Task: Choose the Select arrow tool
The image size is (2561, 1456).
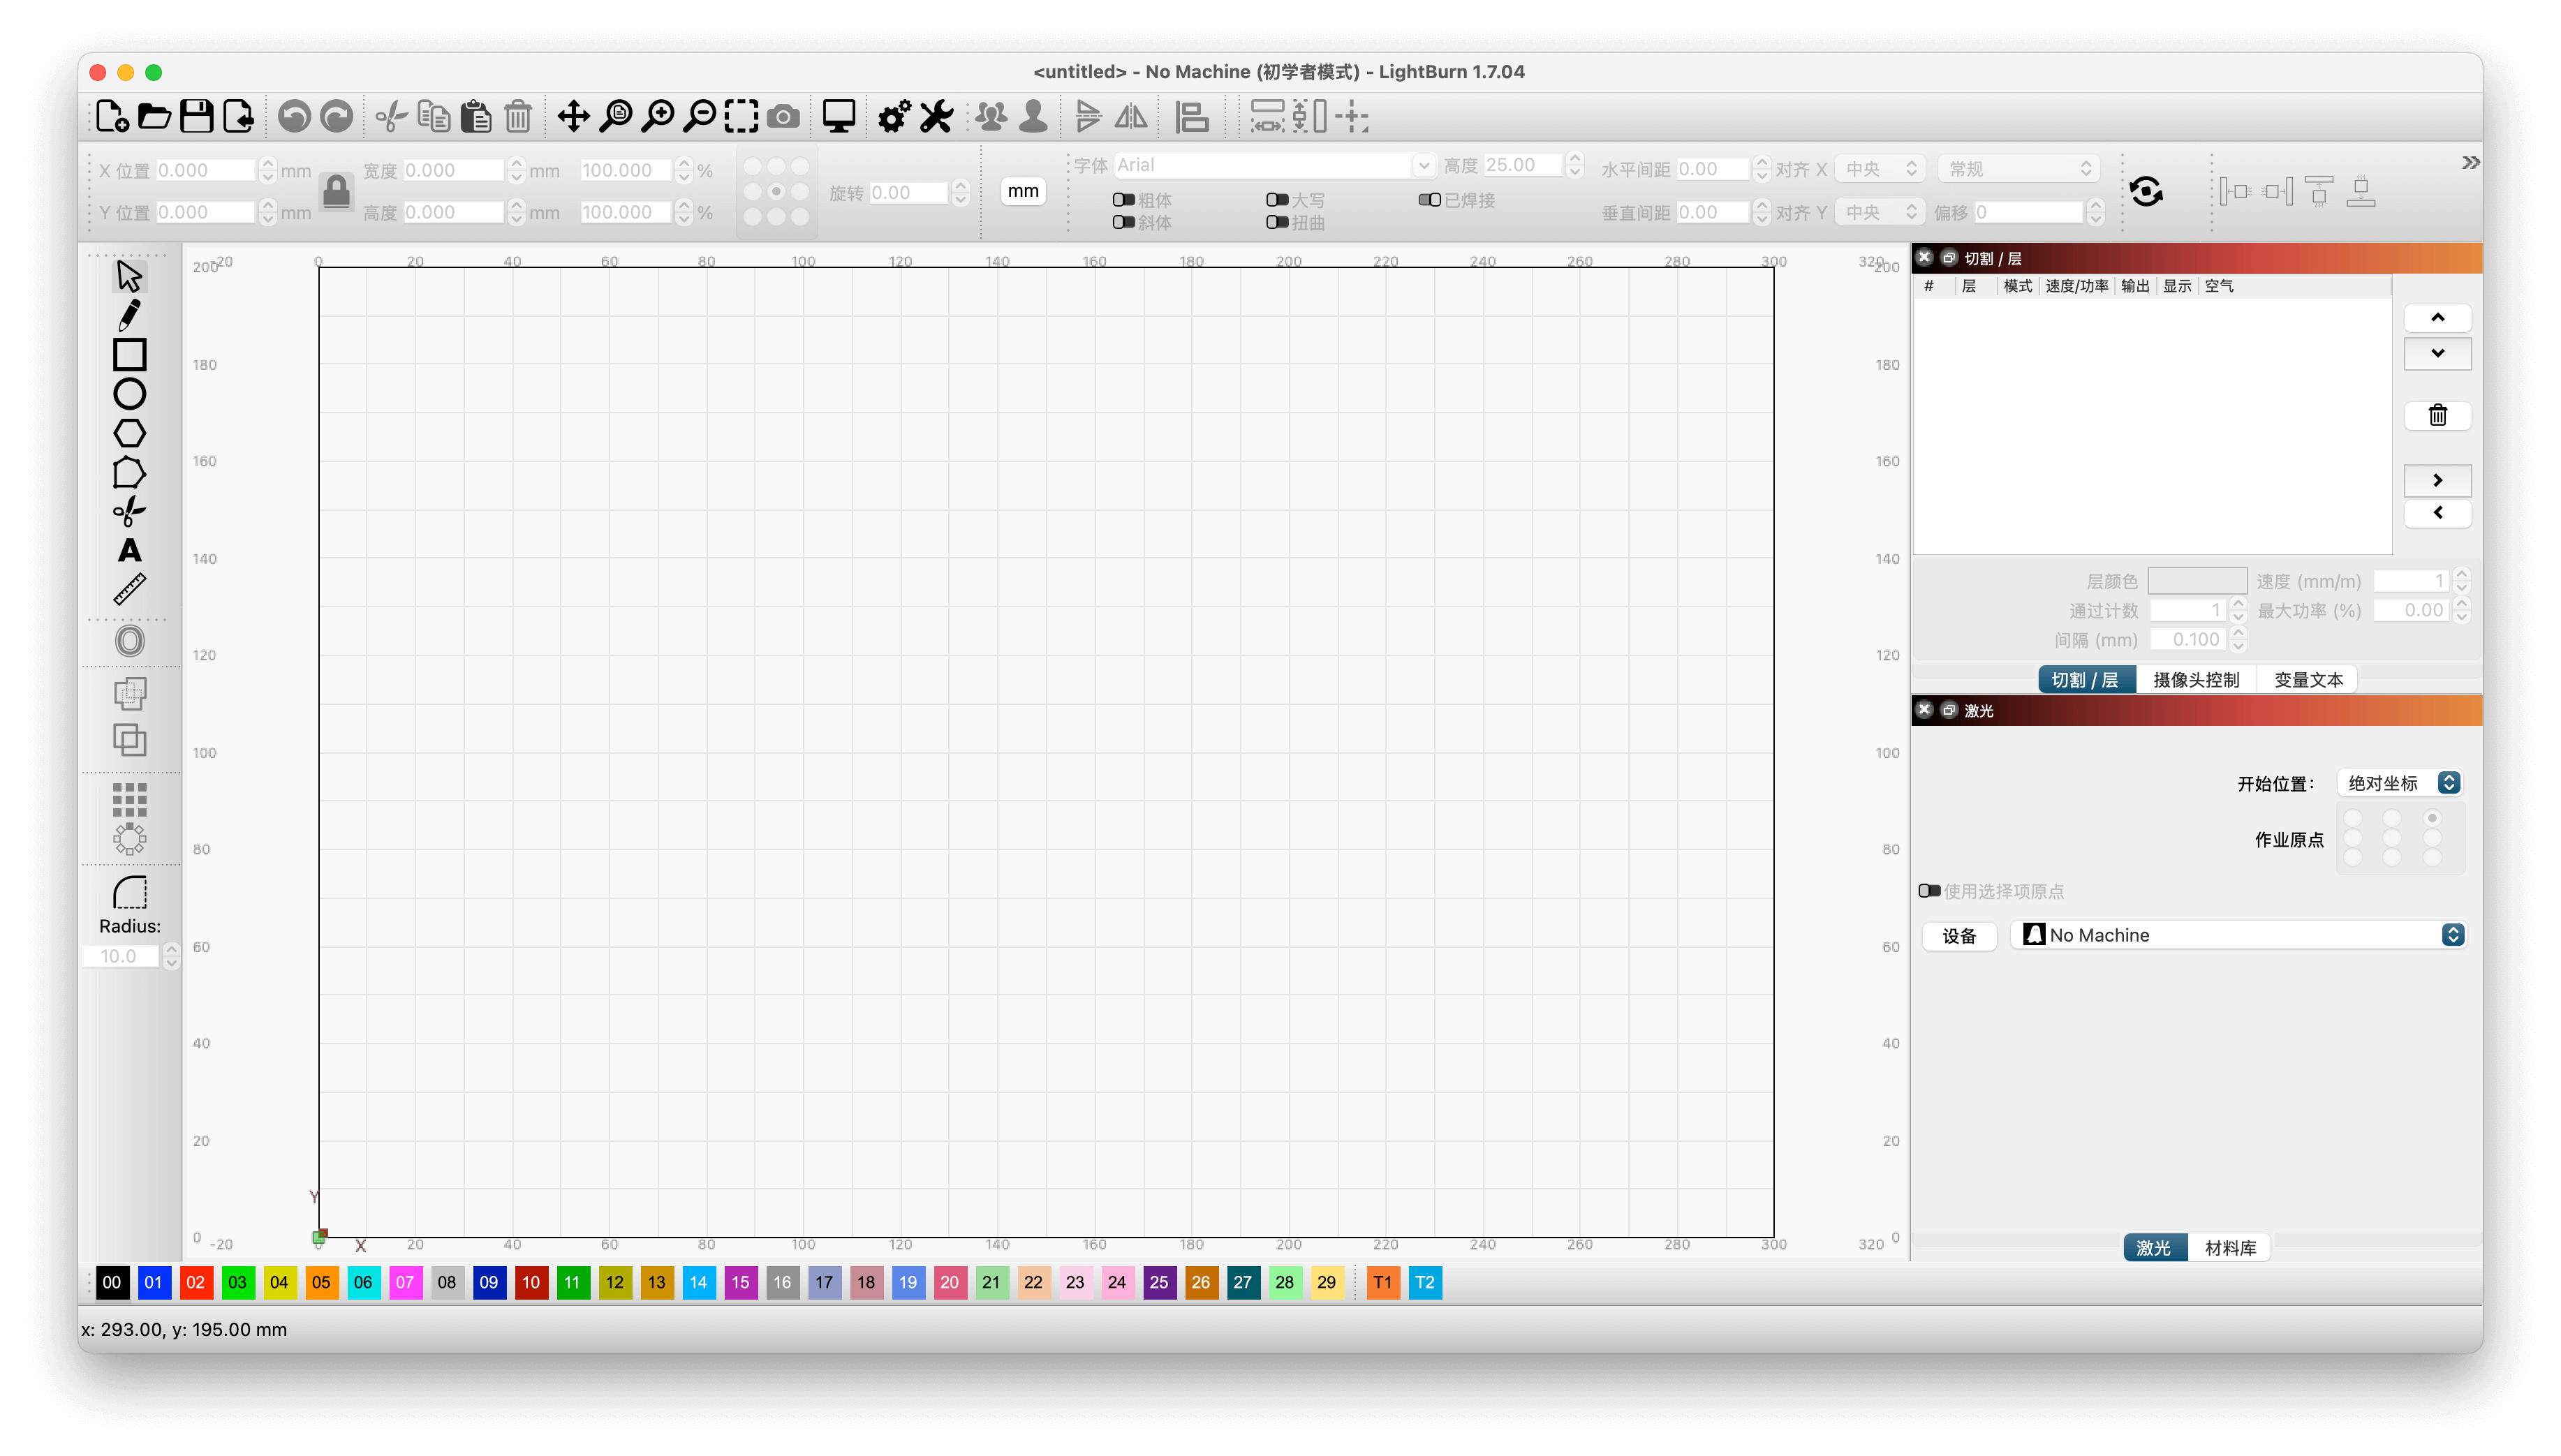Action: [129, 276]
